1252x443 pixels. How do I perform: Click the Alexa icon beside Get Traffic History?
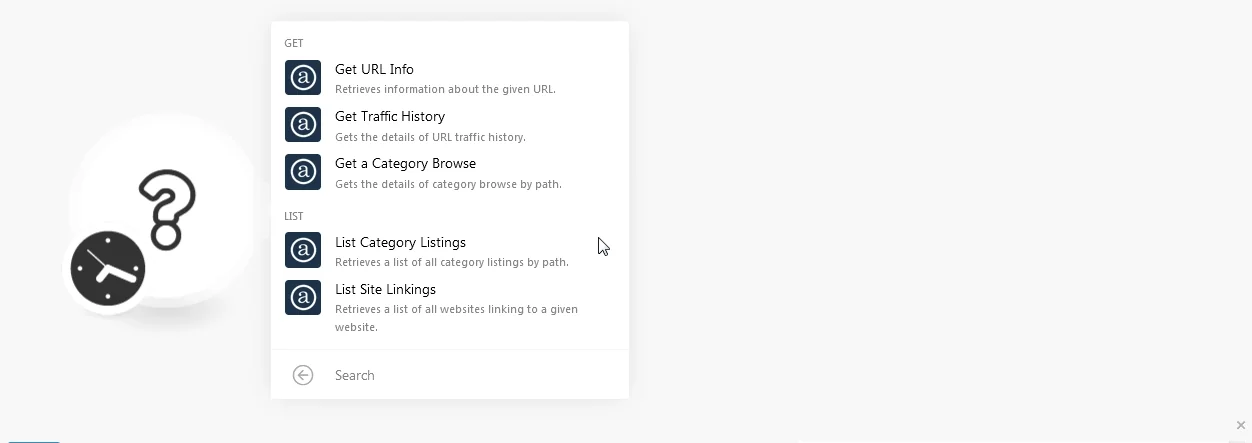pos(303,125)
